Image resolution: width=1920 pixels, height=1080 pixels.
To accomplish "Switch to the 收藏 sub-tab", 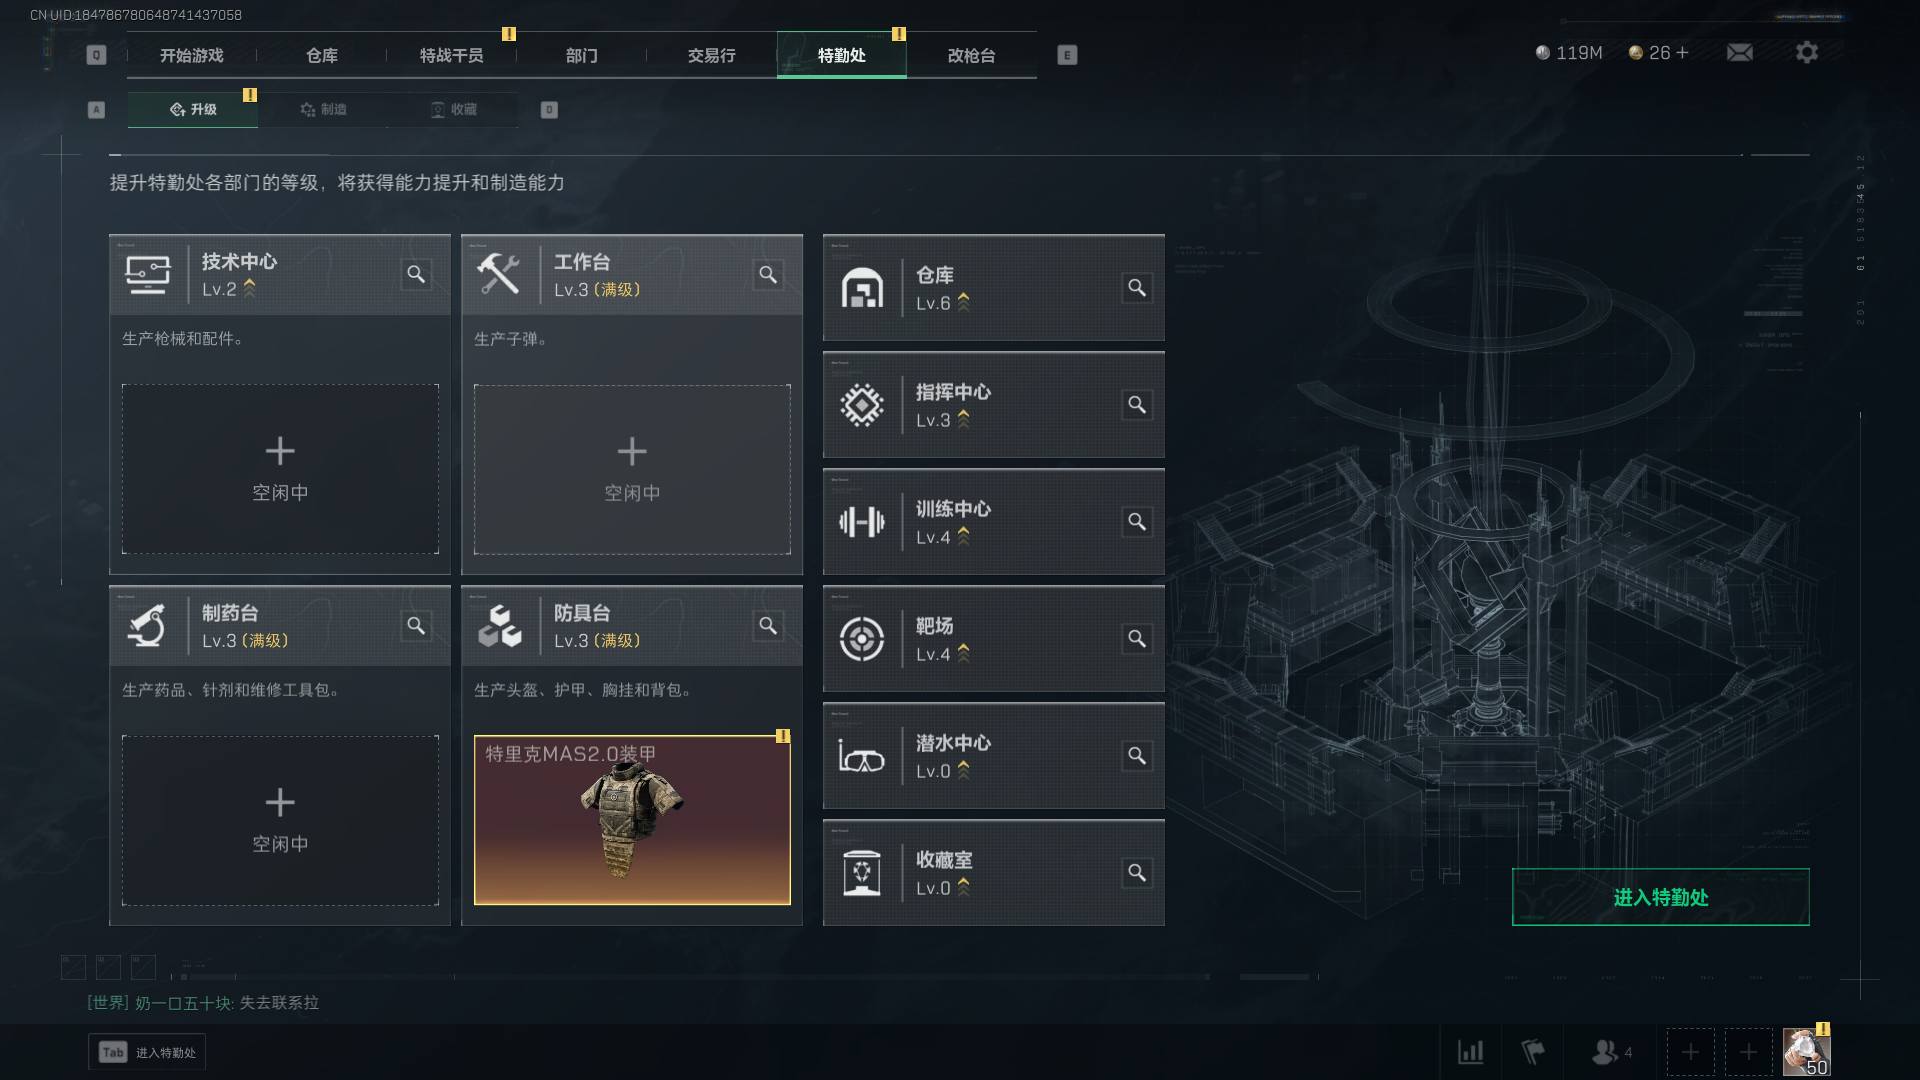I will point(453,109).
